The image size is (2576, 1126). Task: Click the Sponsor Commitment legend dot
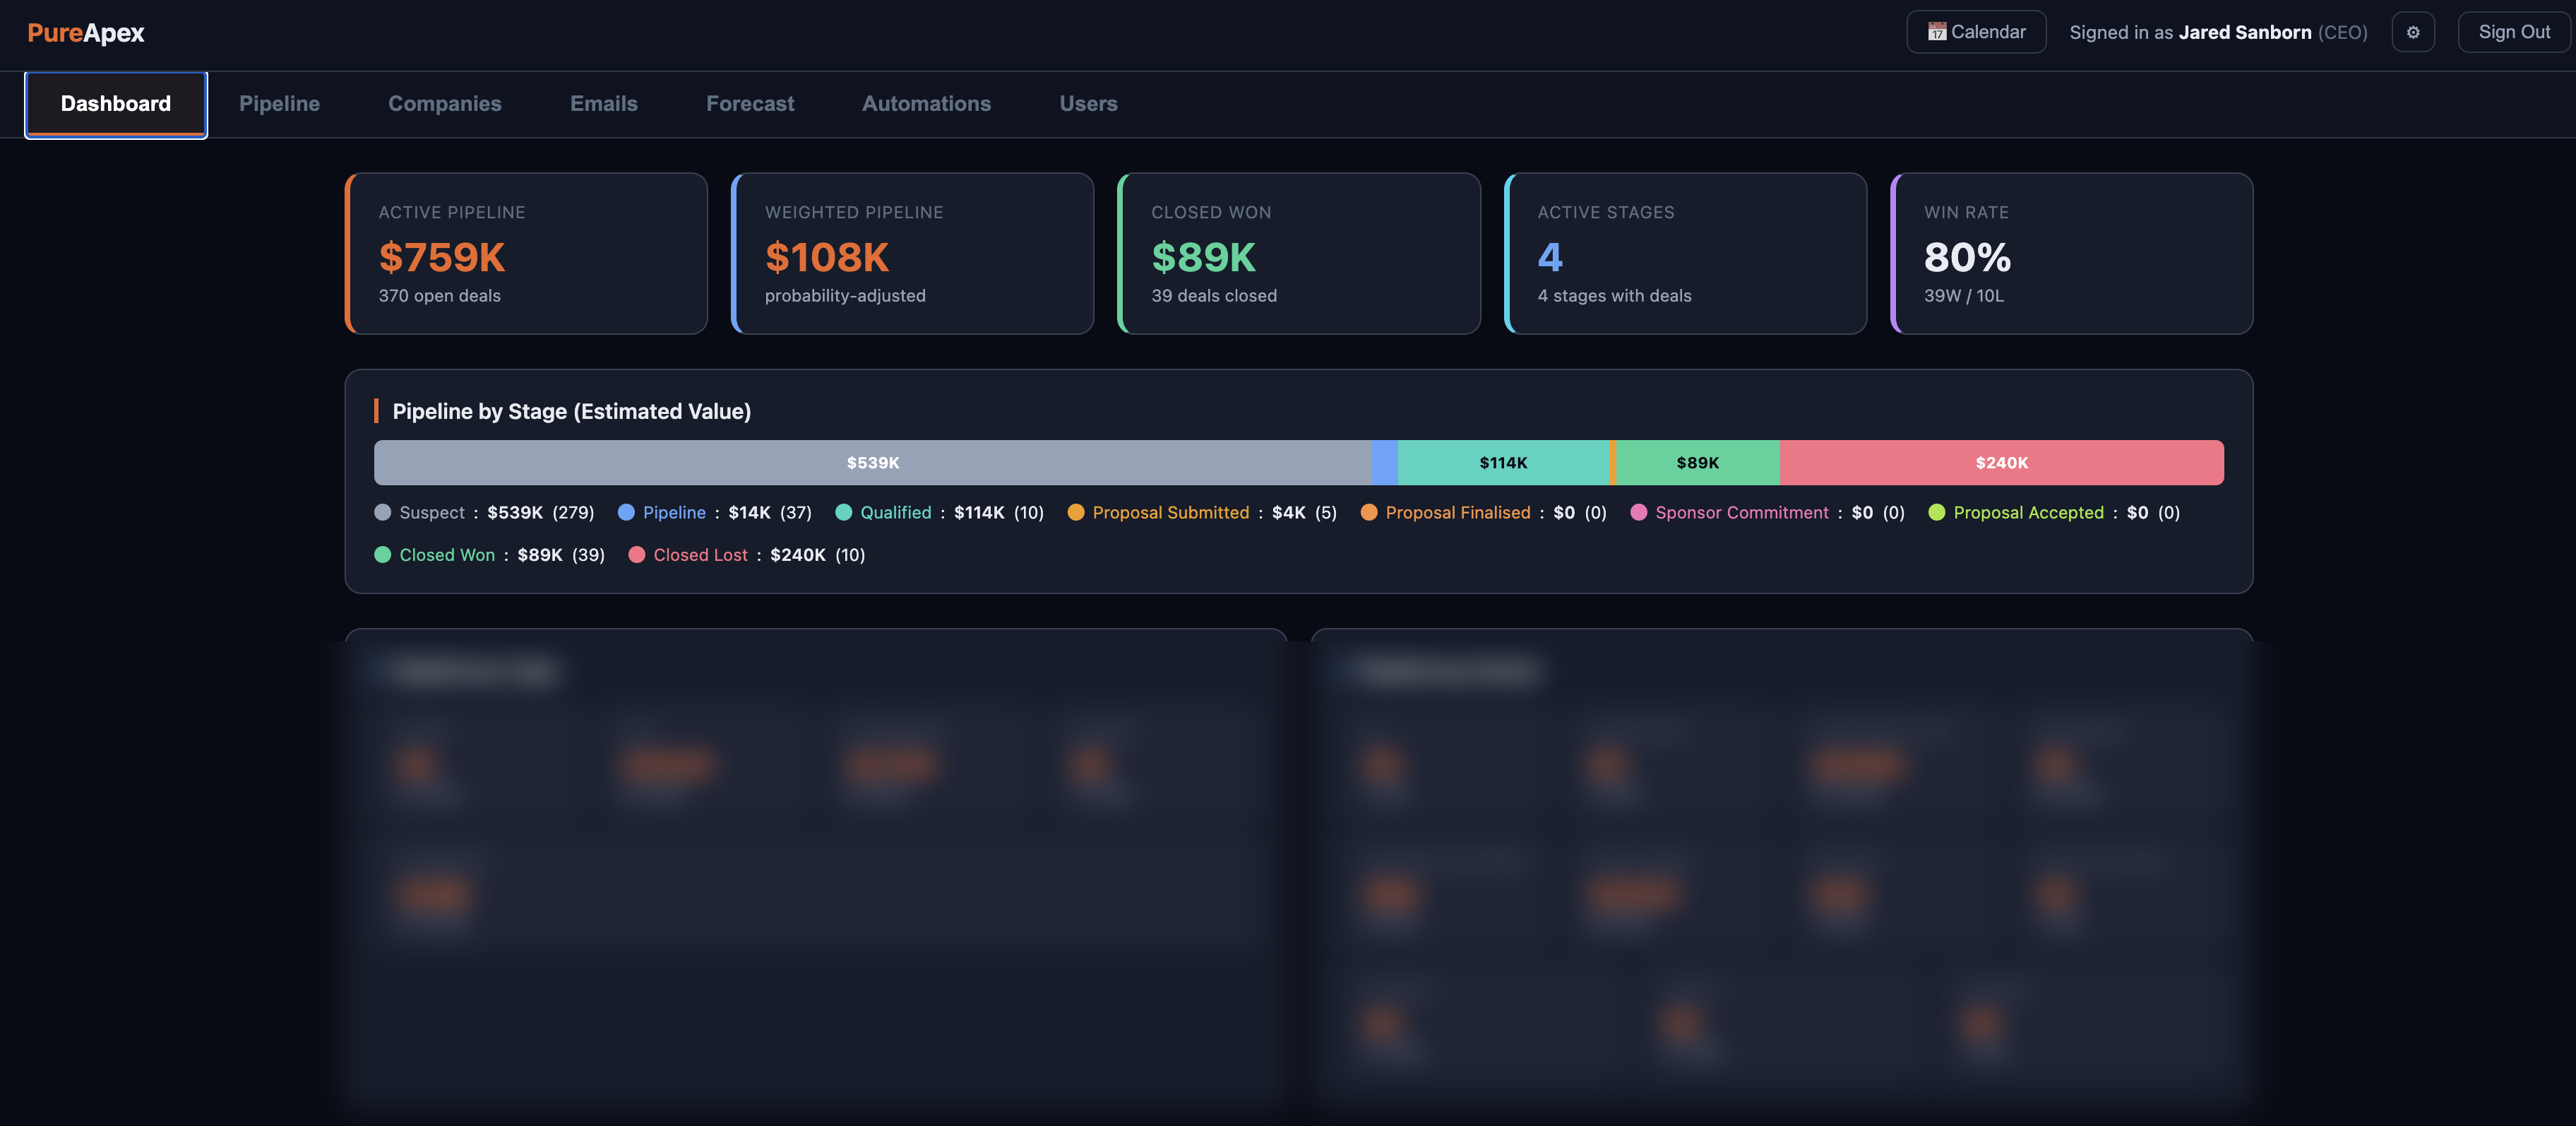pos(1638,512)
